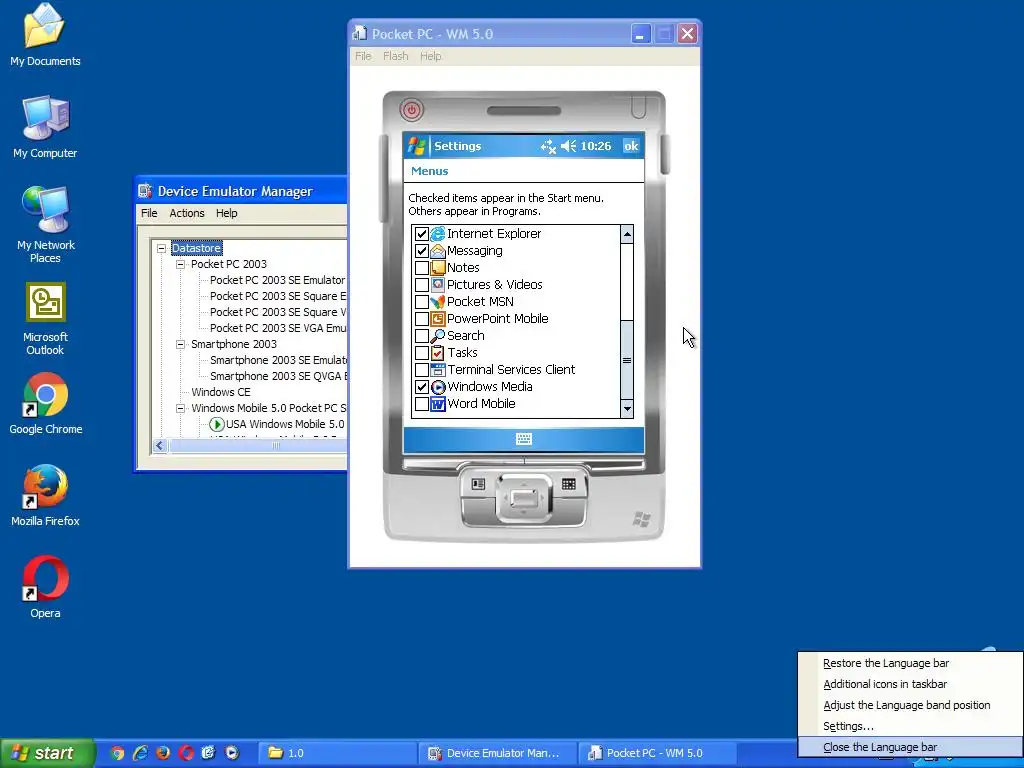
Task: Collapse Windows Mobile 5.0 Pocket PC node
Action: point(180,408)
